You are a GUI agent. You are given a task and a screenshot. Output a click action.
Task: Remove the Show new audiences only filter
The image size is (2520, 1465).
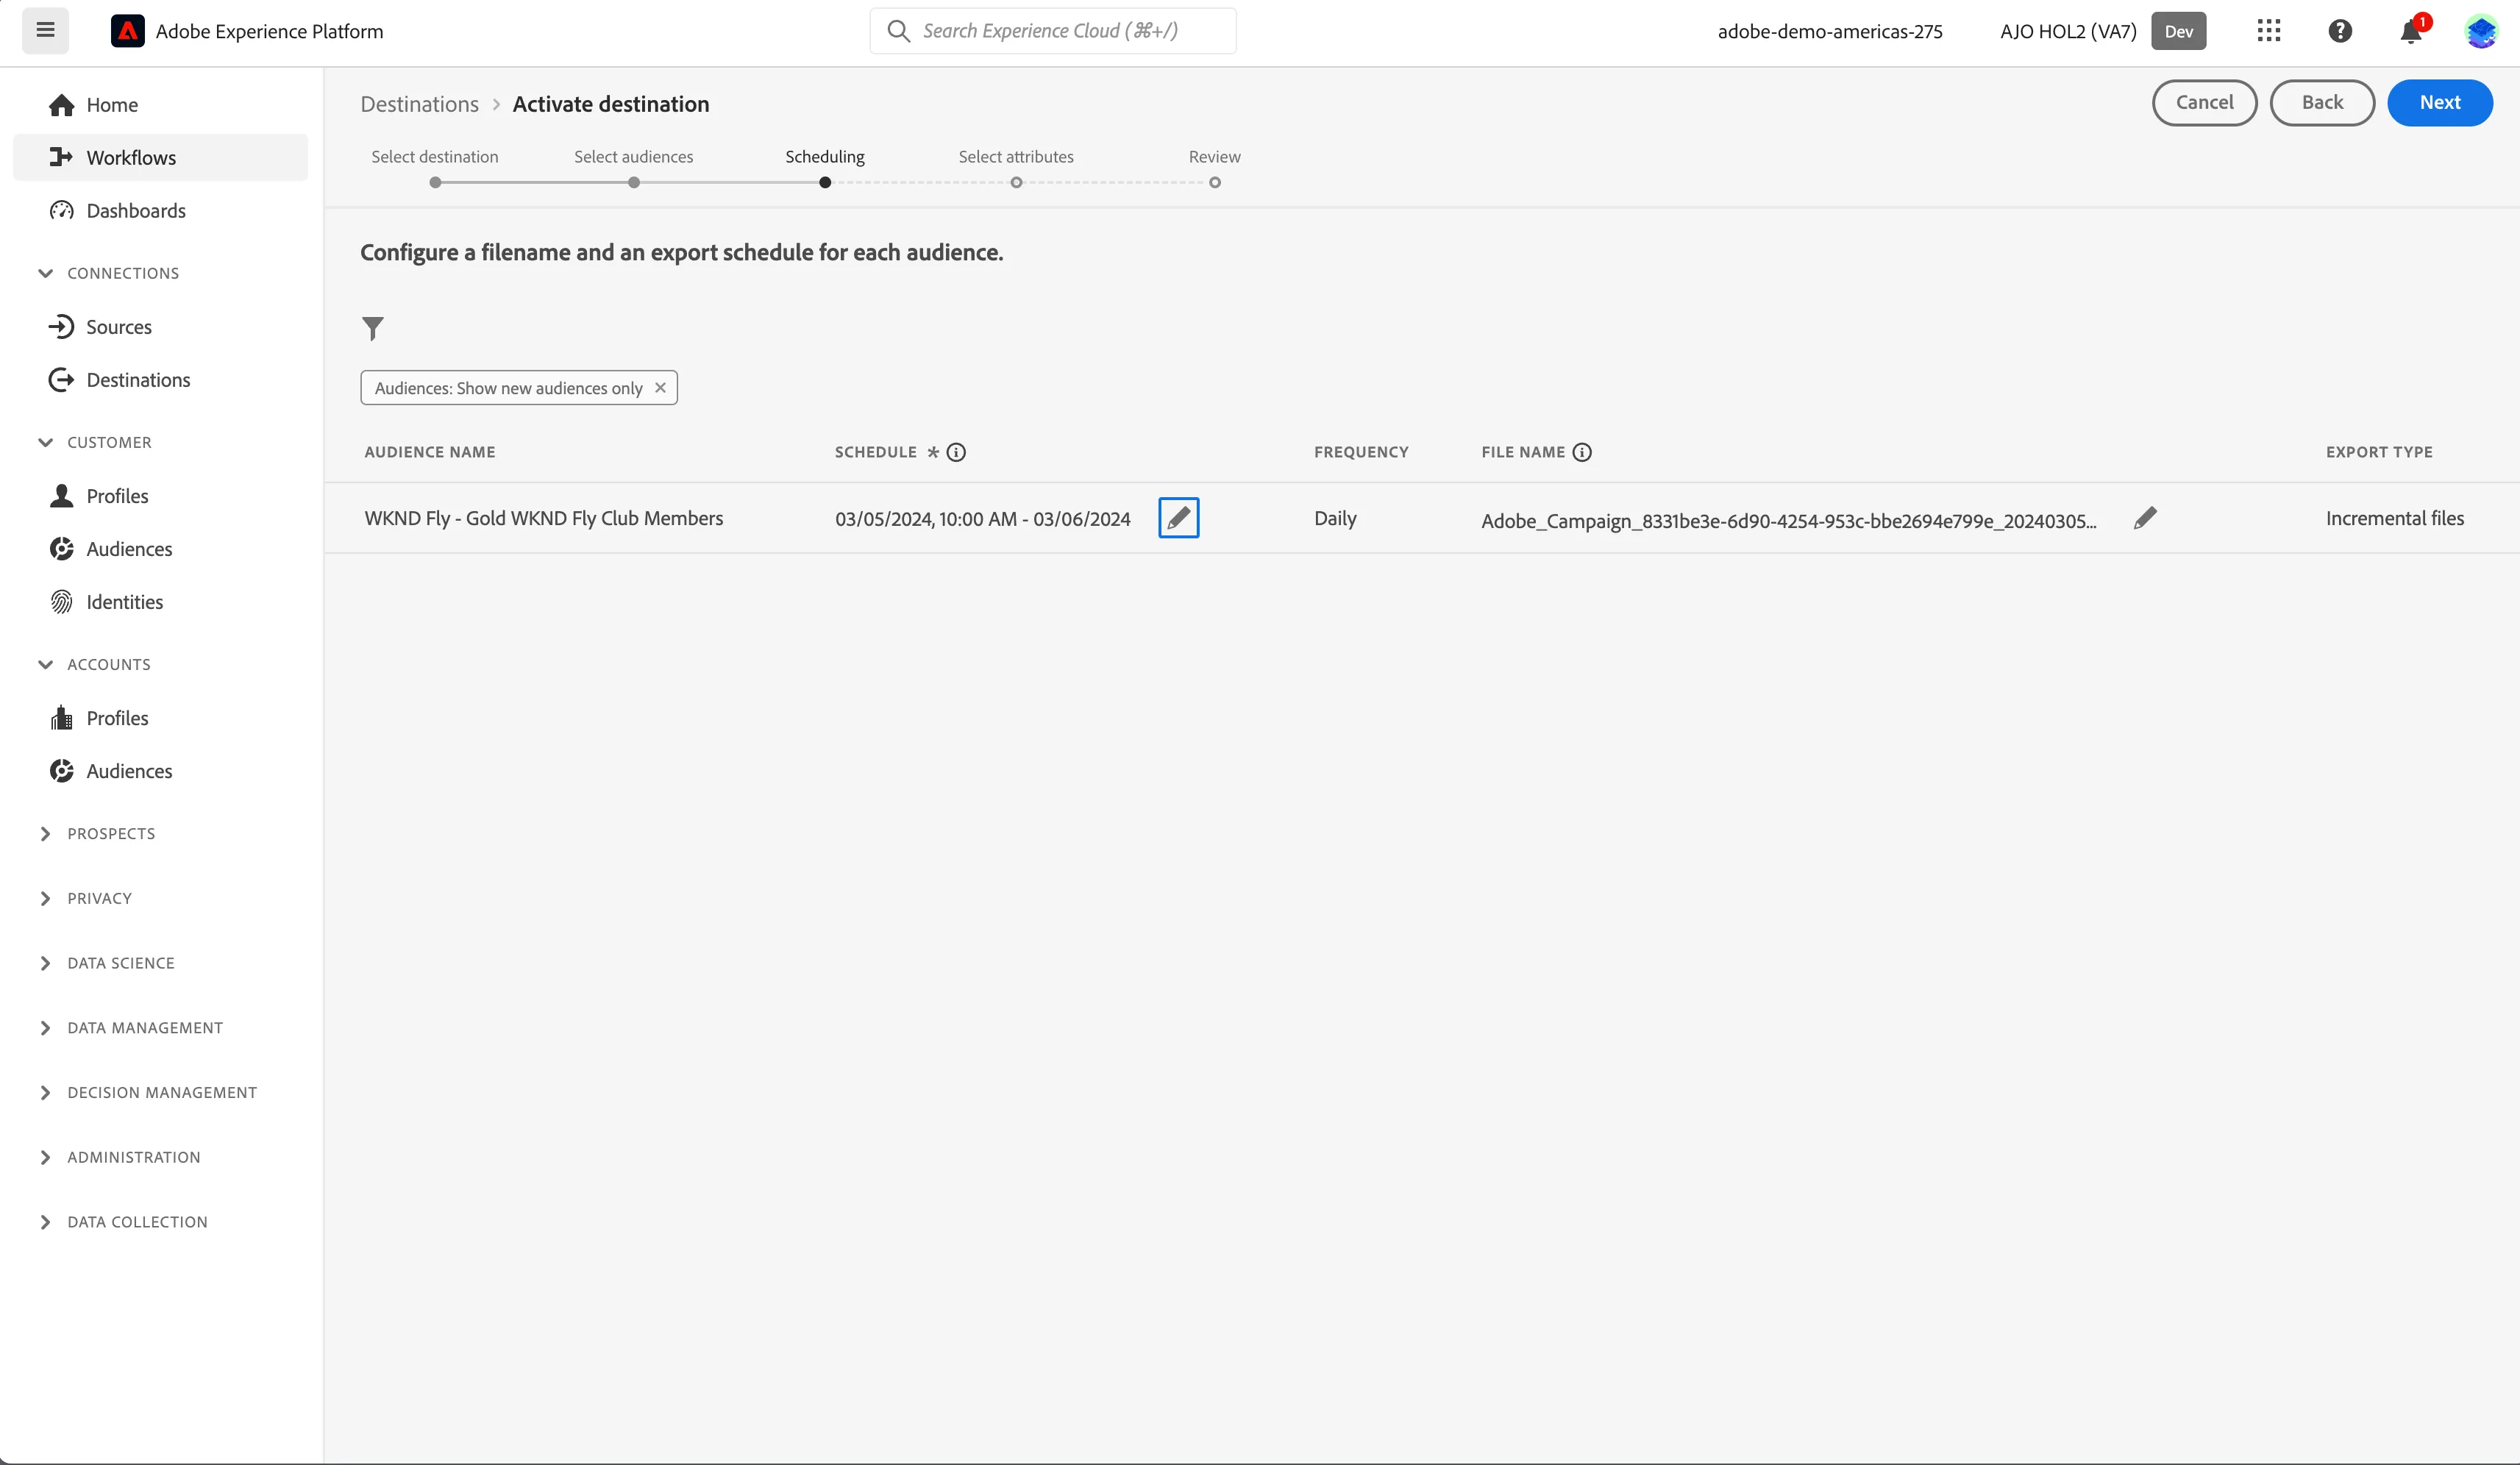click(660, 388)
